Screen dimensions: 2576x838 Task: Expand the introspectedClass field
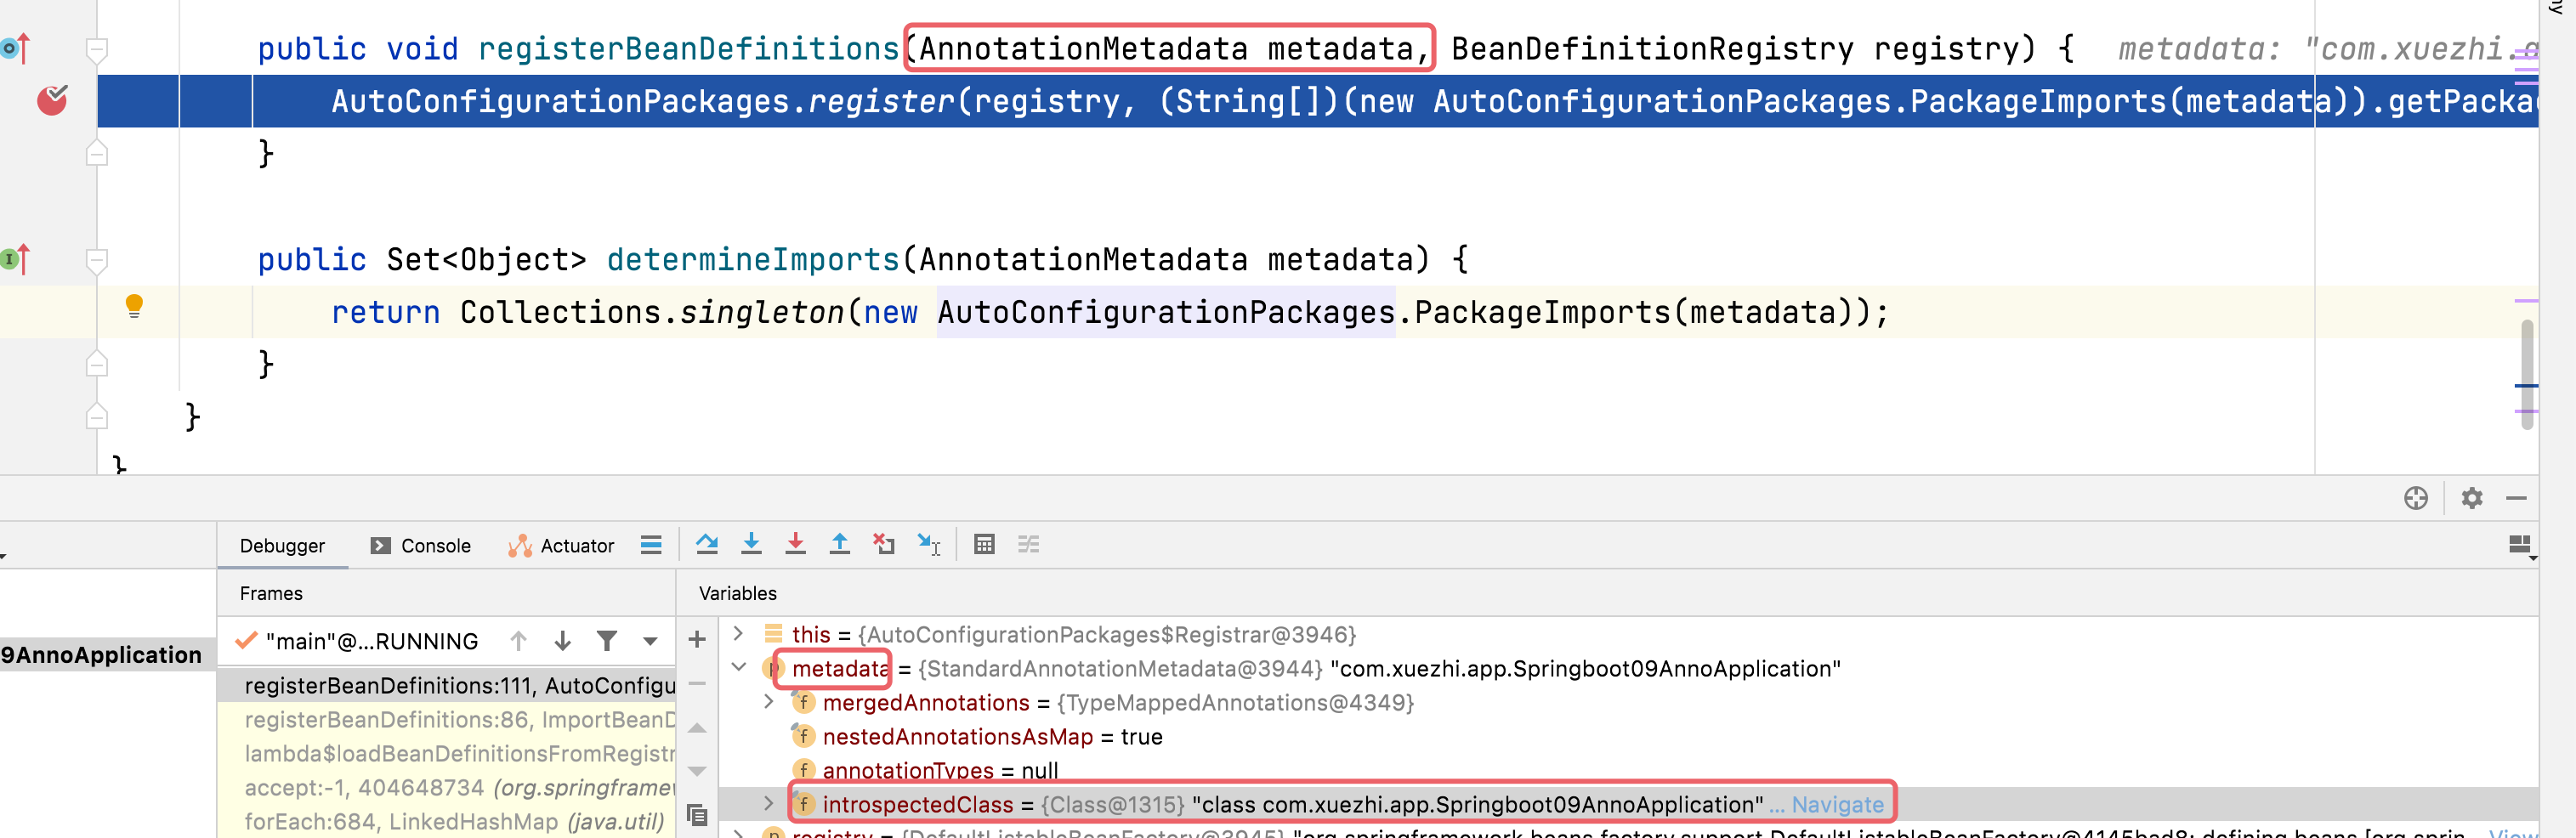[x=769, y=803]
